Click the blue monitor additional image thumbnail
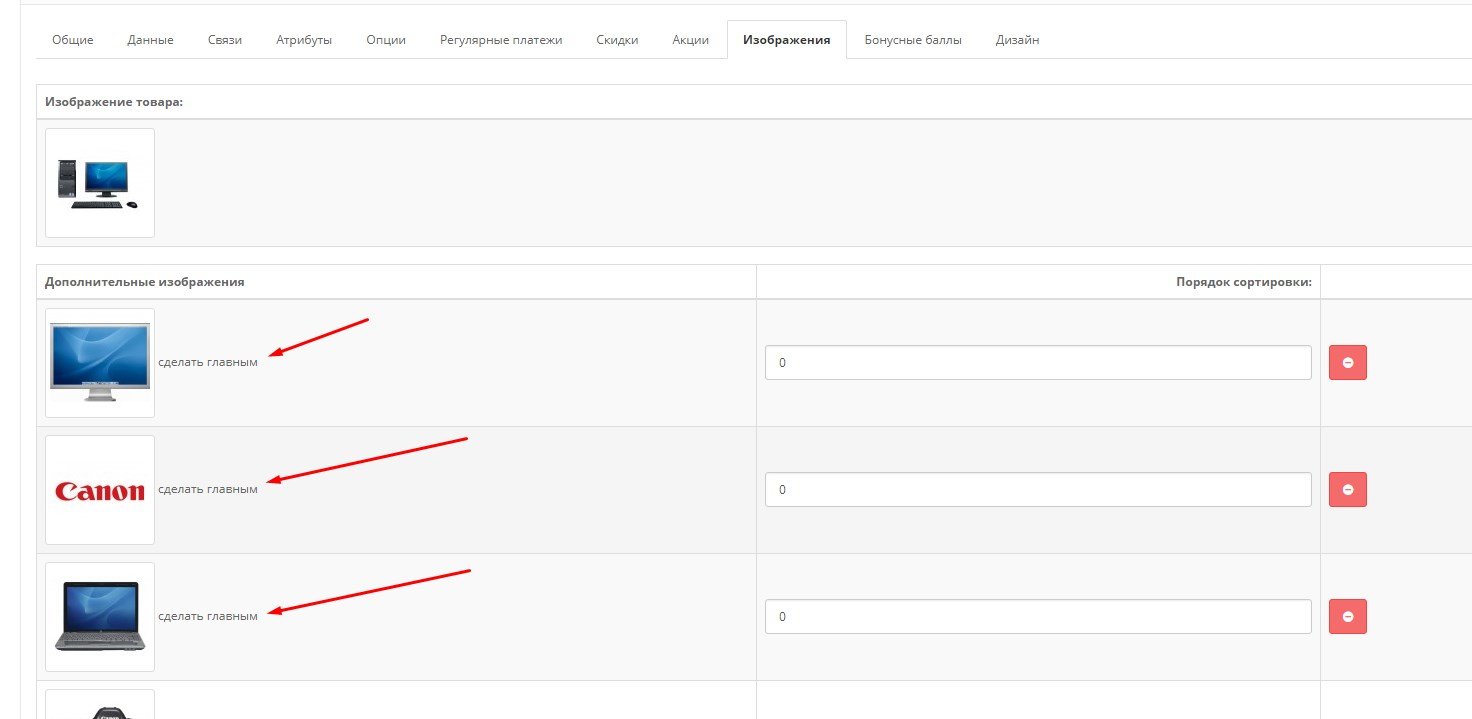Viewport: 1472px width, 719px height. (x=100, y=363)
